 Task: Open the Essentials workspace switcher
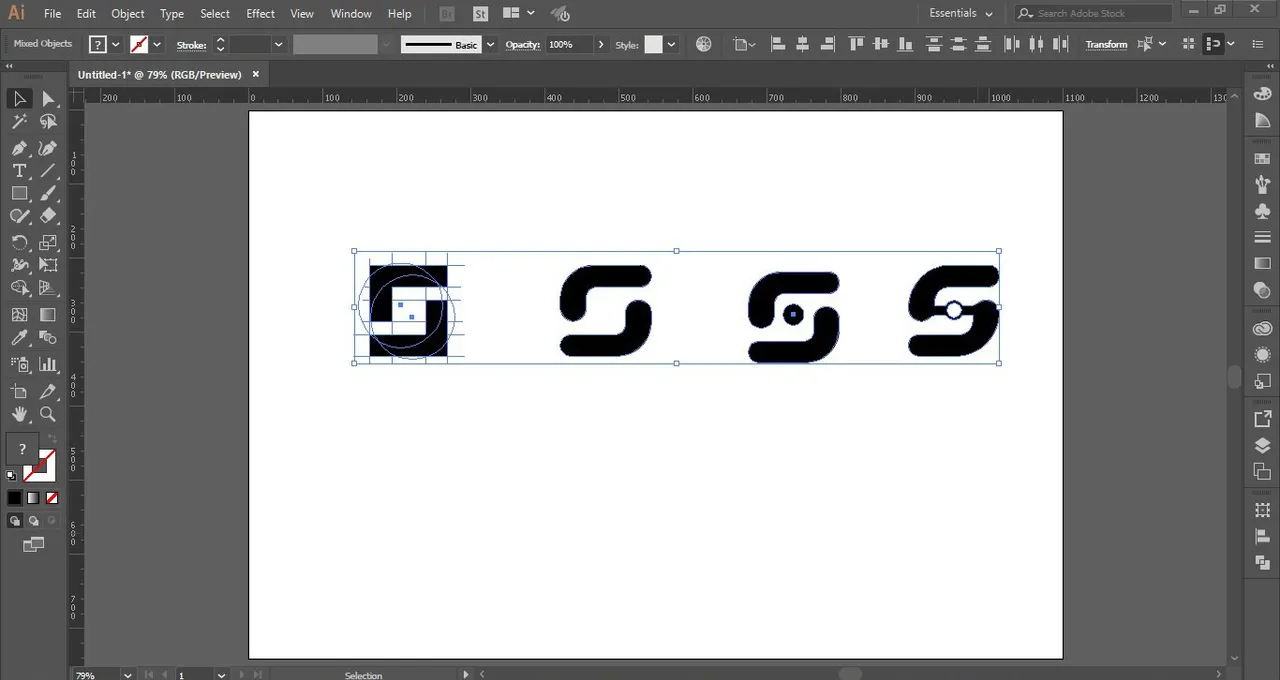coord(961,13)
